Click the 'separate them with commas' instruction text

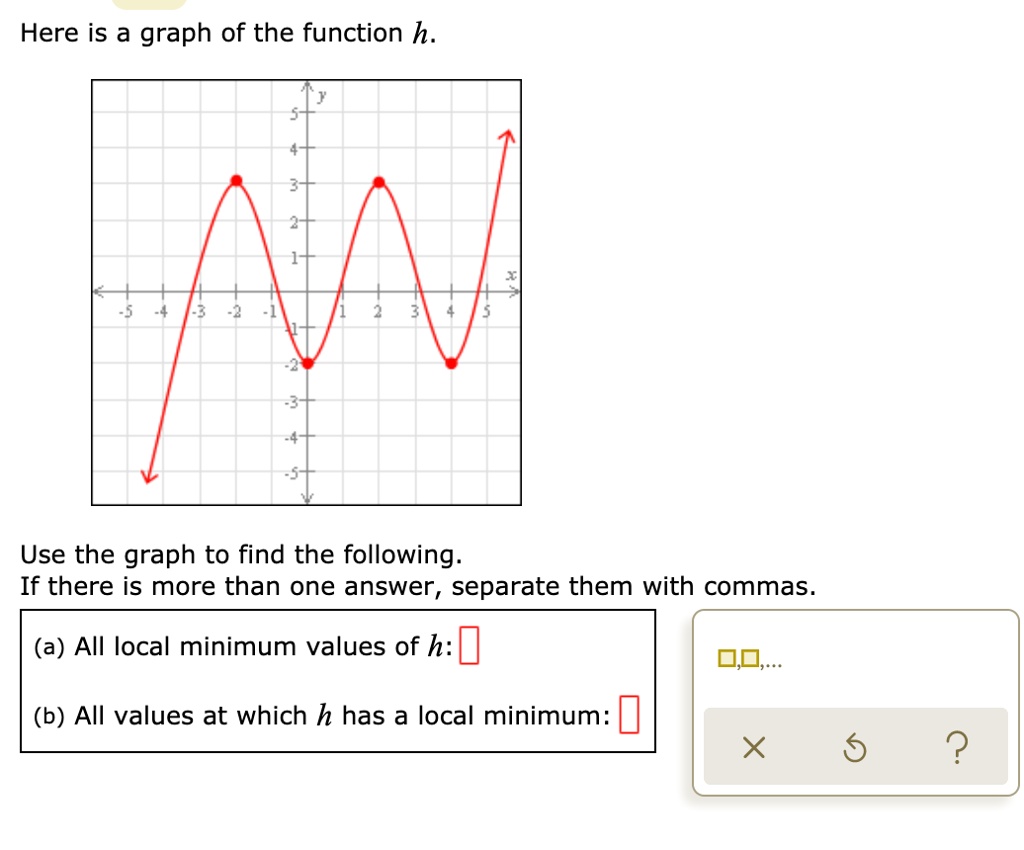633,586
